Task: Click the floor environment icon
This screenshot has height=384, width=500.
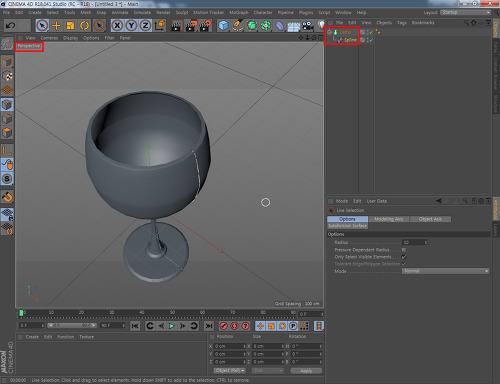Action: pos(294,26)
